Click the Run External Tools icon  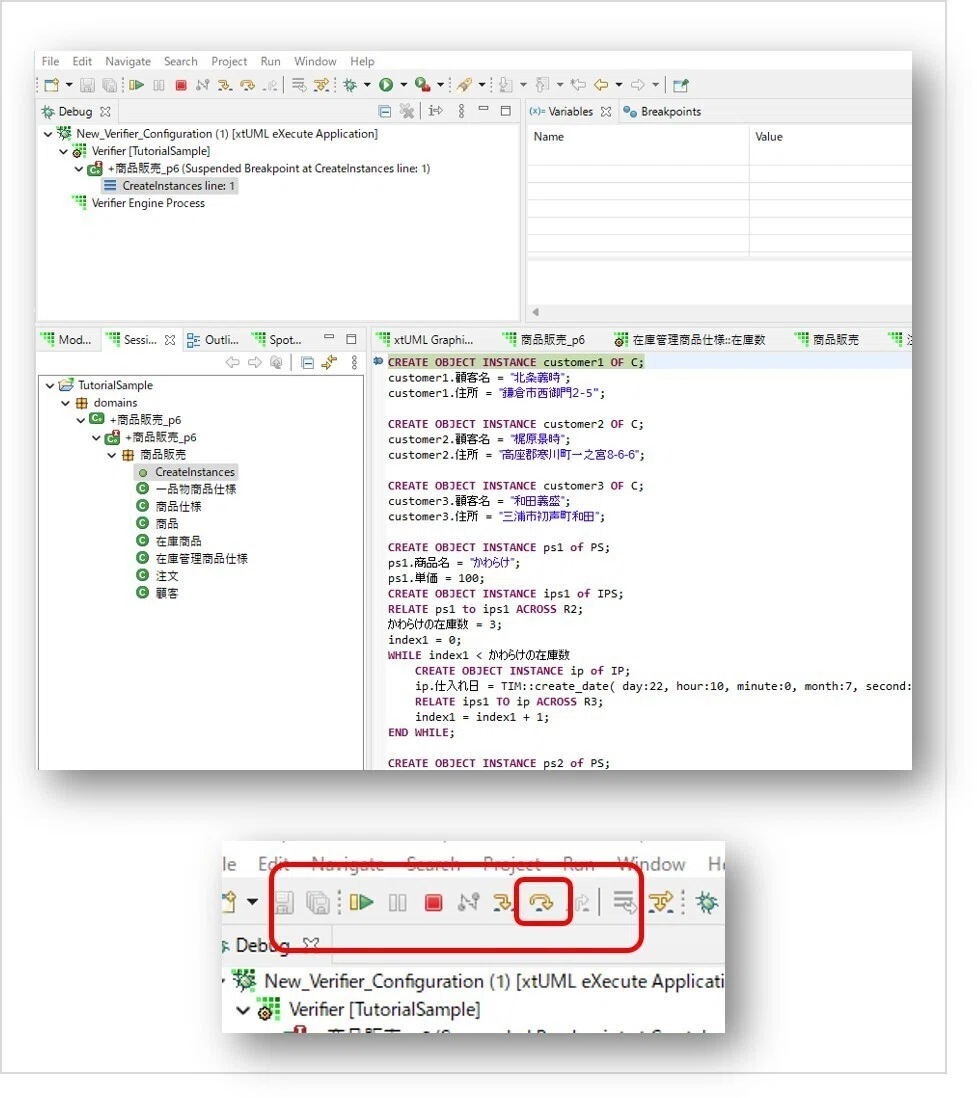point(422,85)
